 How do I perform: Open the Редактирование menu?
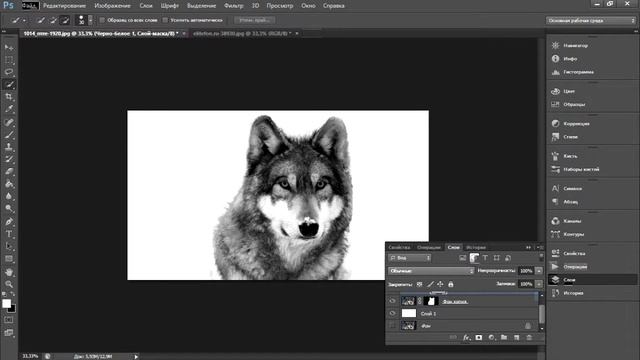coord(64,6)
